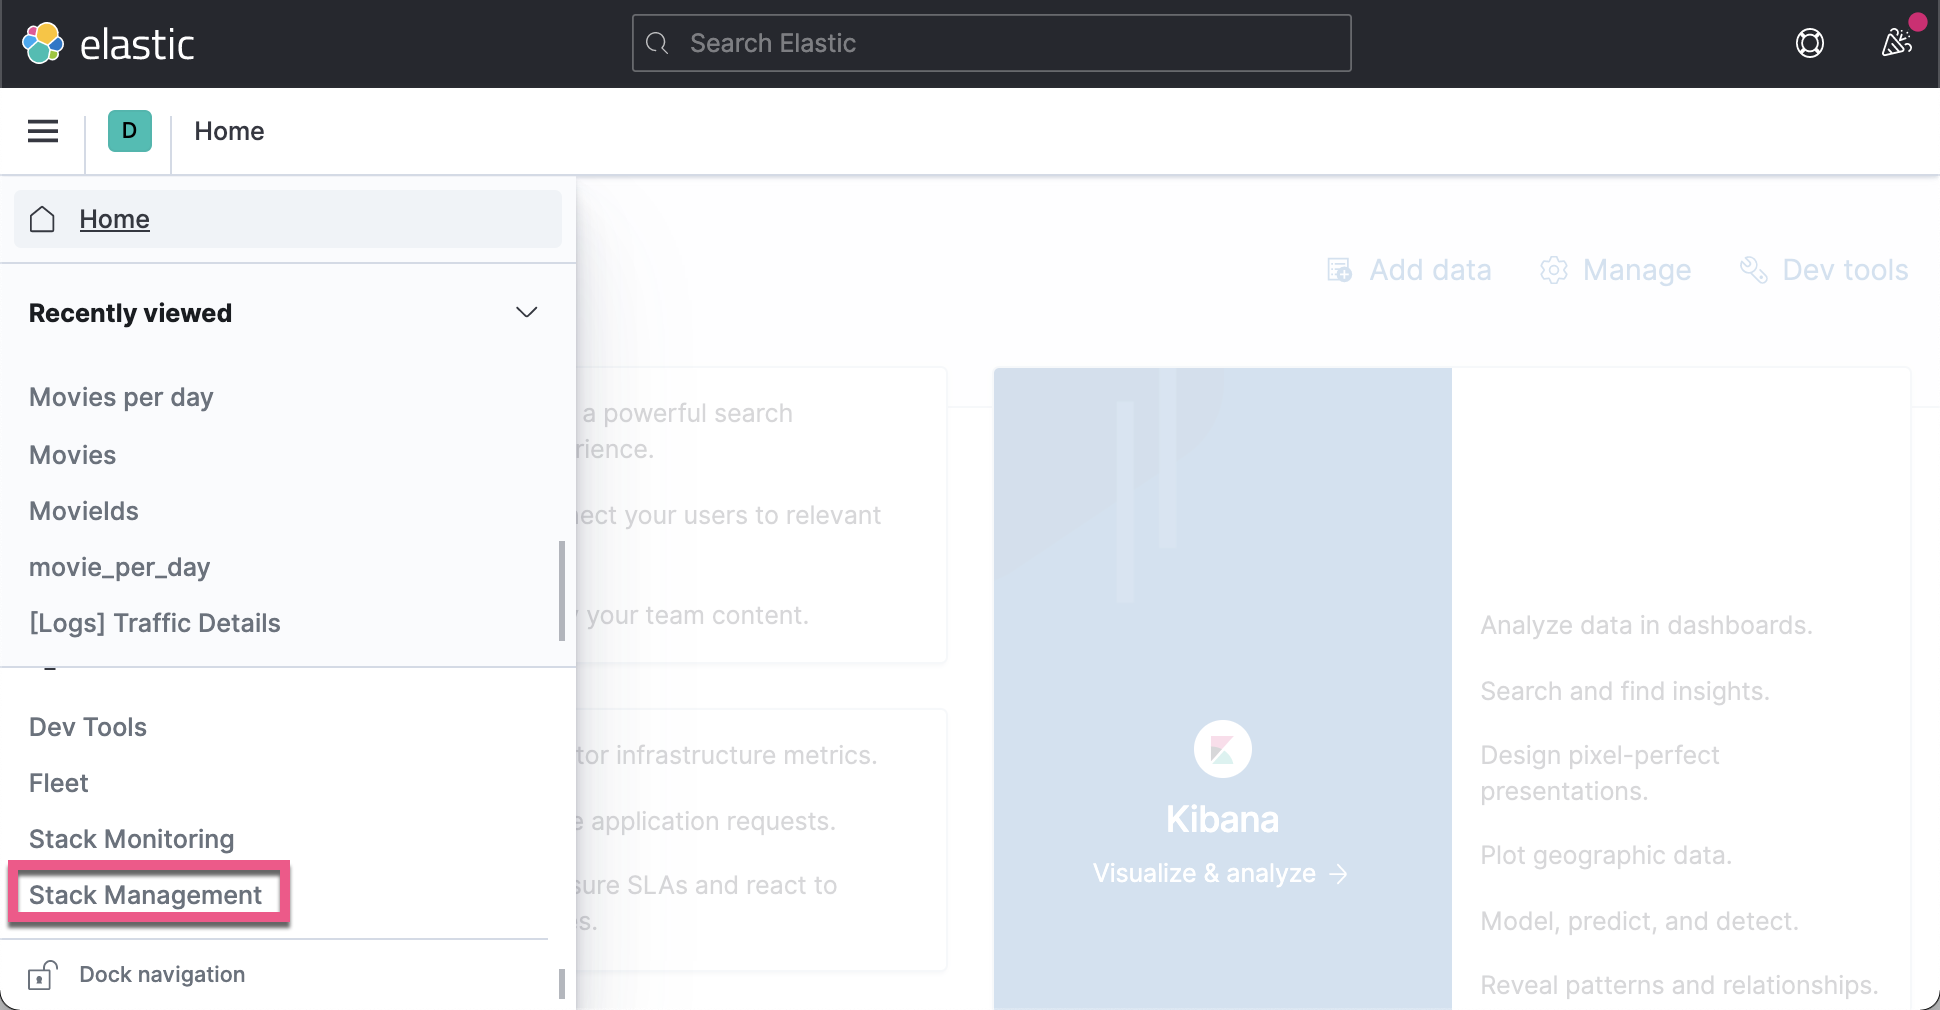Select Stack Management

click(x=144, y=895)
